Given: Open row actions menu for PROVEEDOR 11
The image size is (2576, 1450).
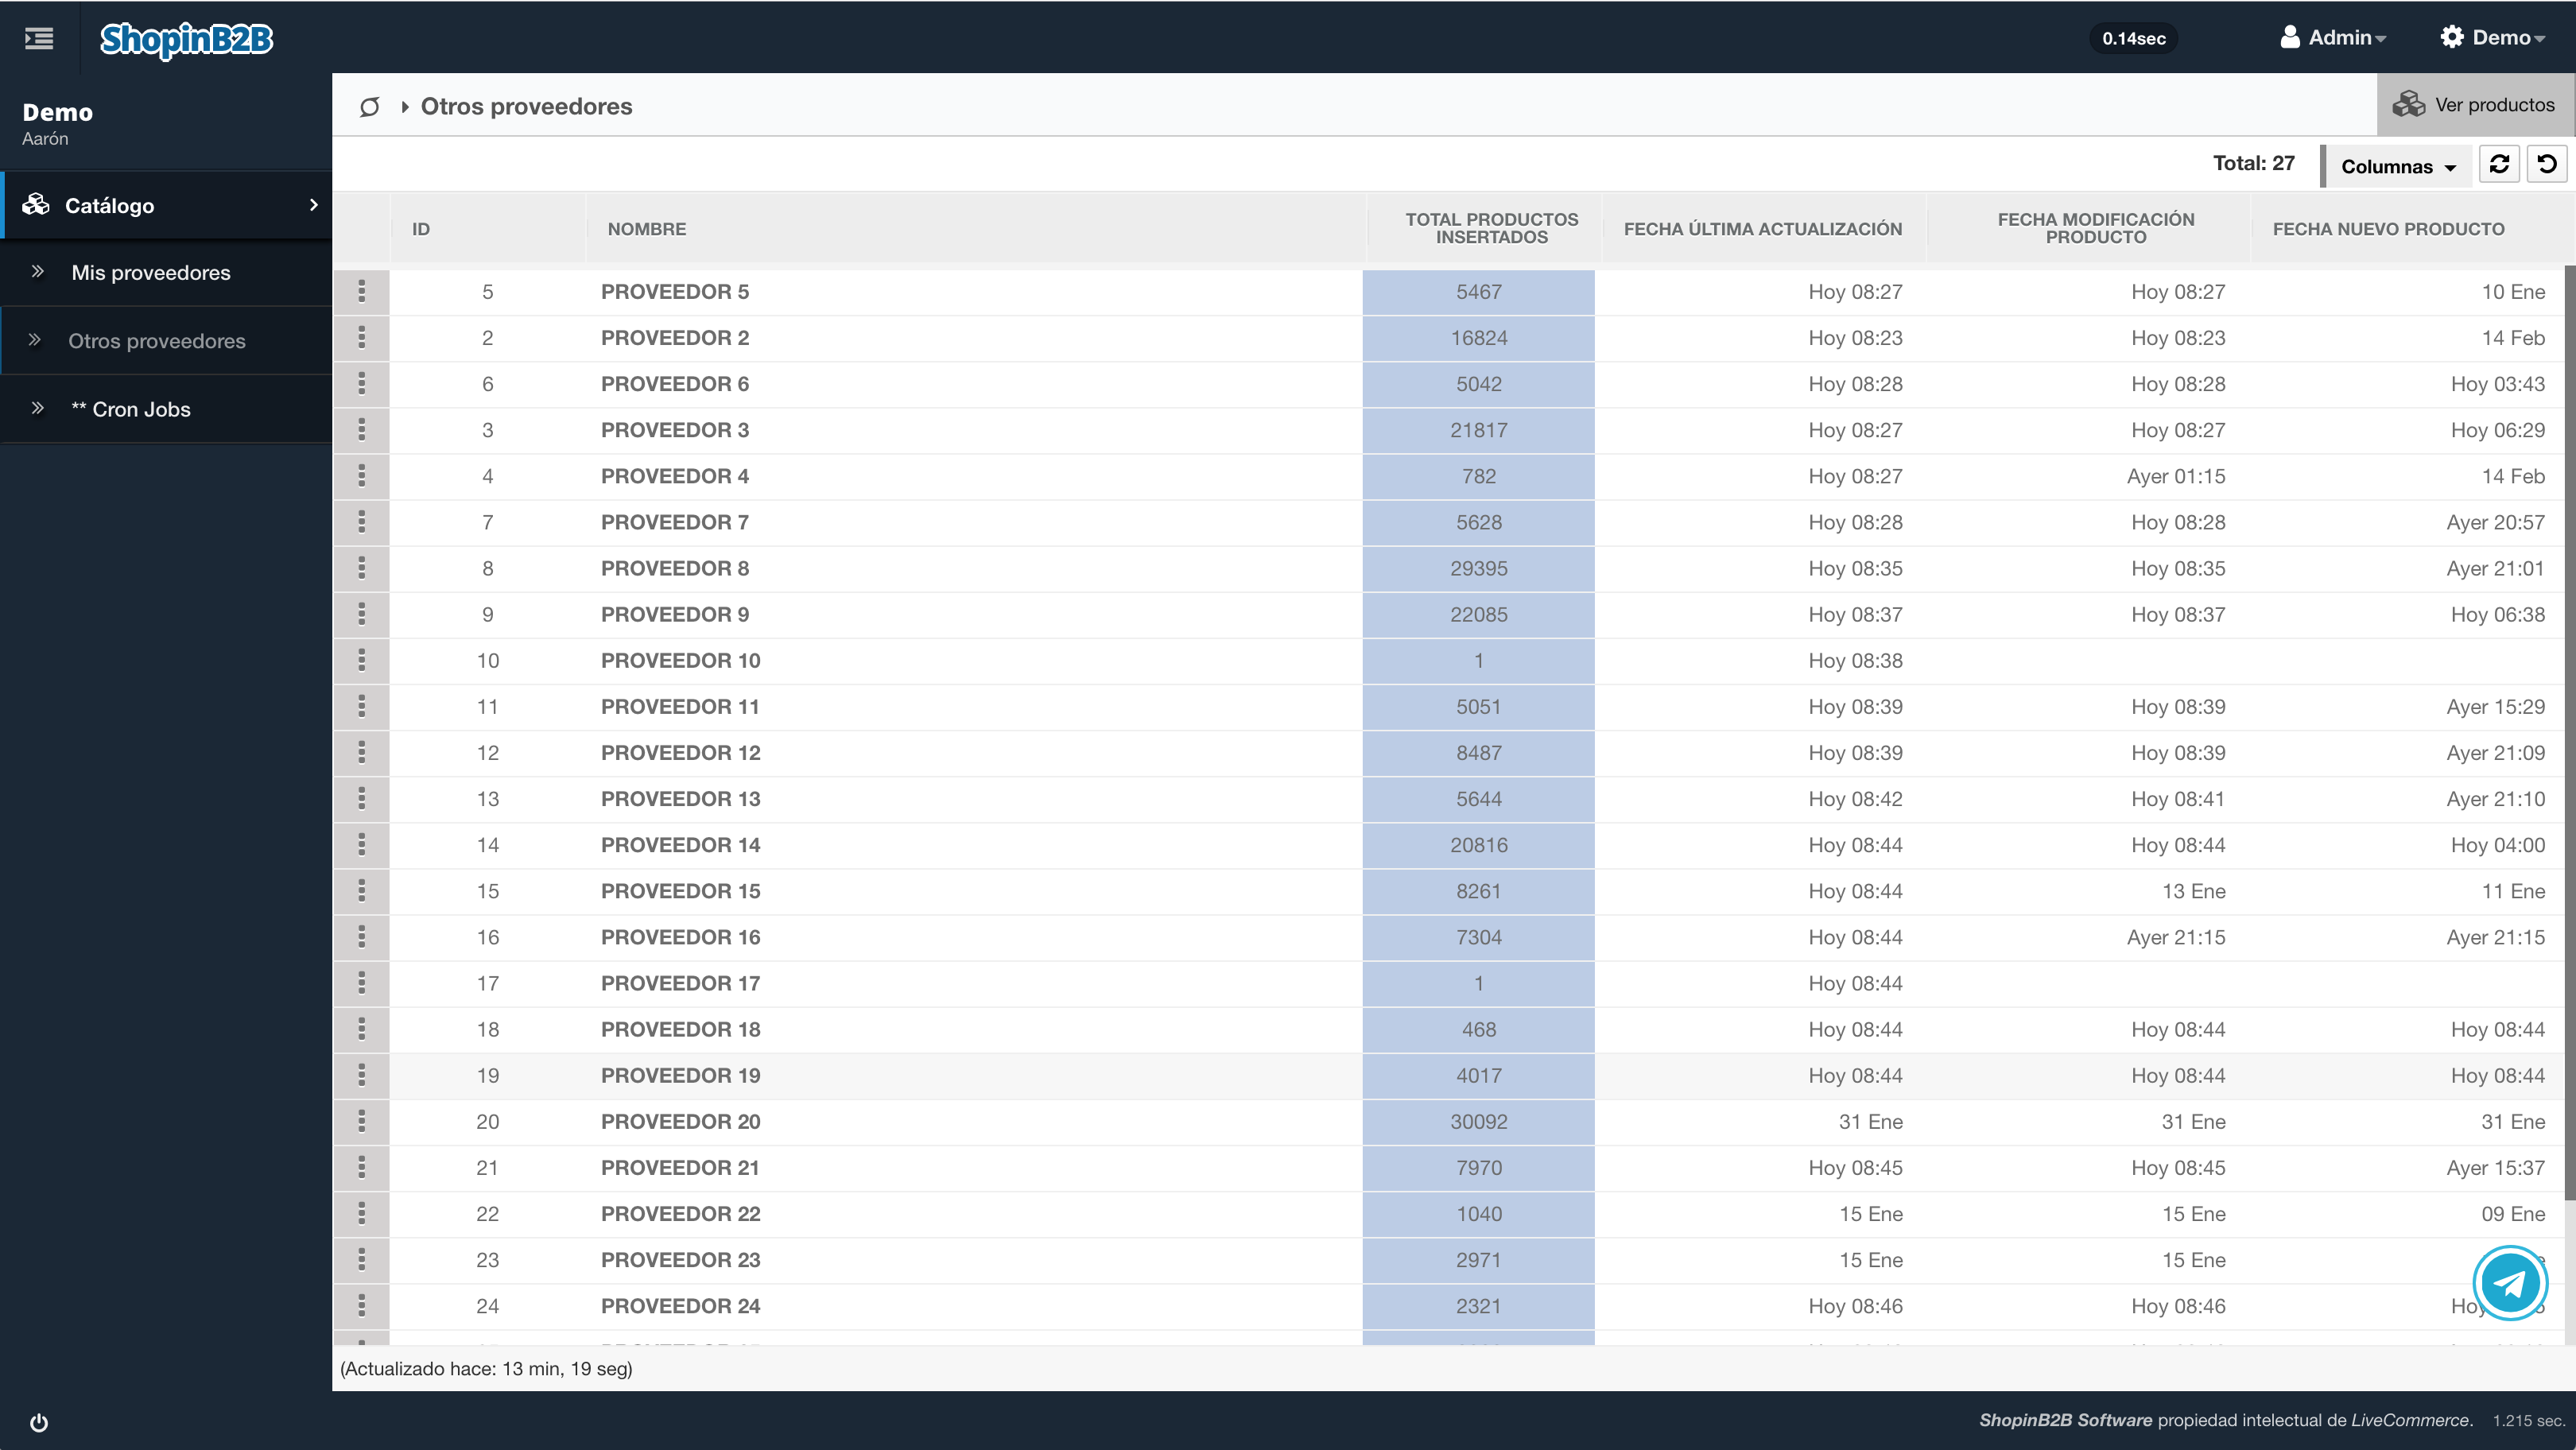Looking at the screenshot, I should [362, 707].
